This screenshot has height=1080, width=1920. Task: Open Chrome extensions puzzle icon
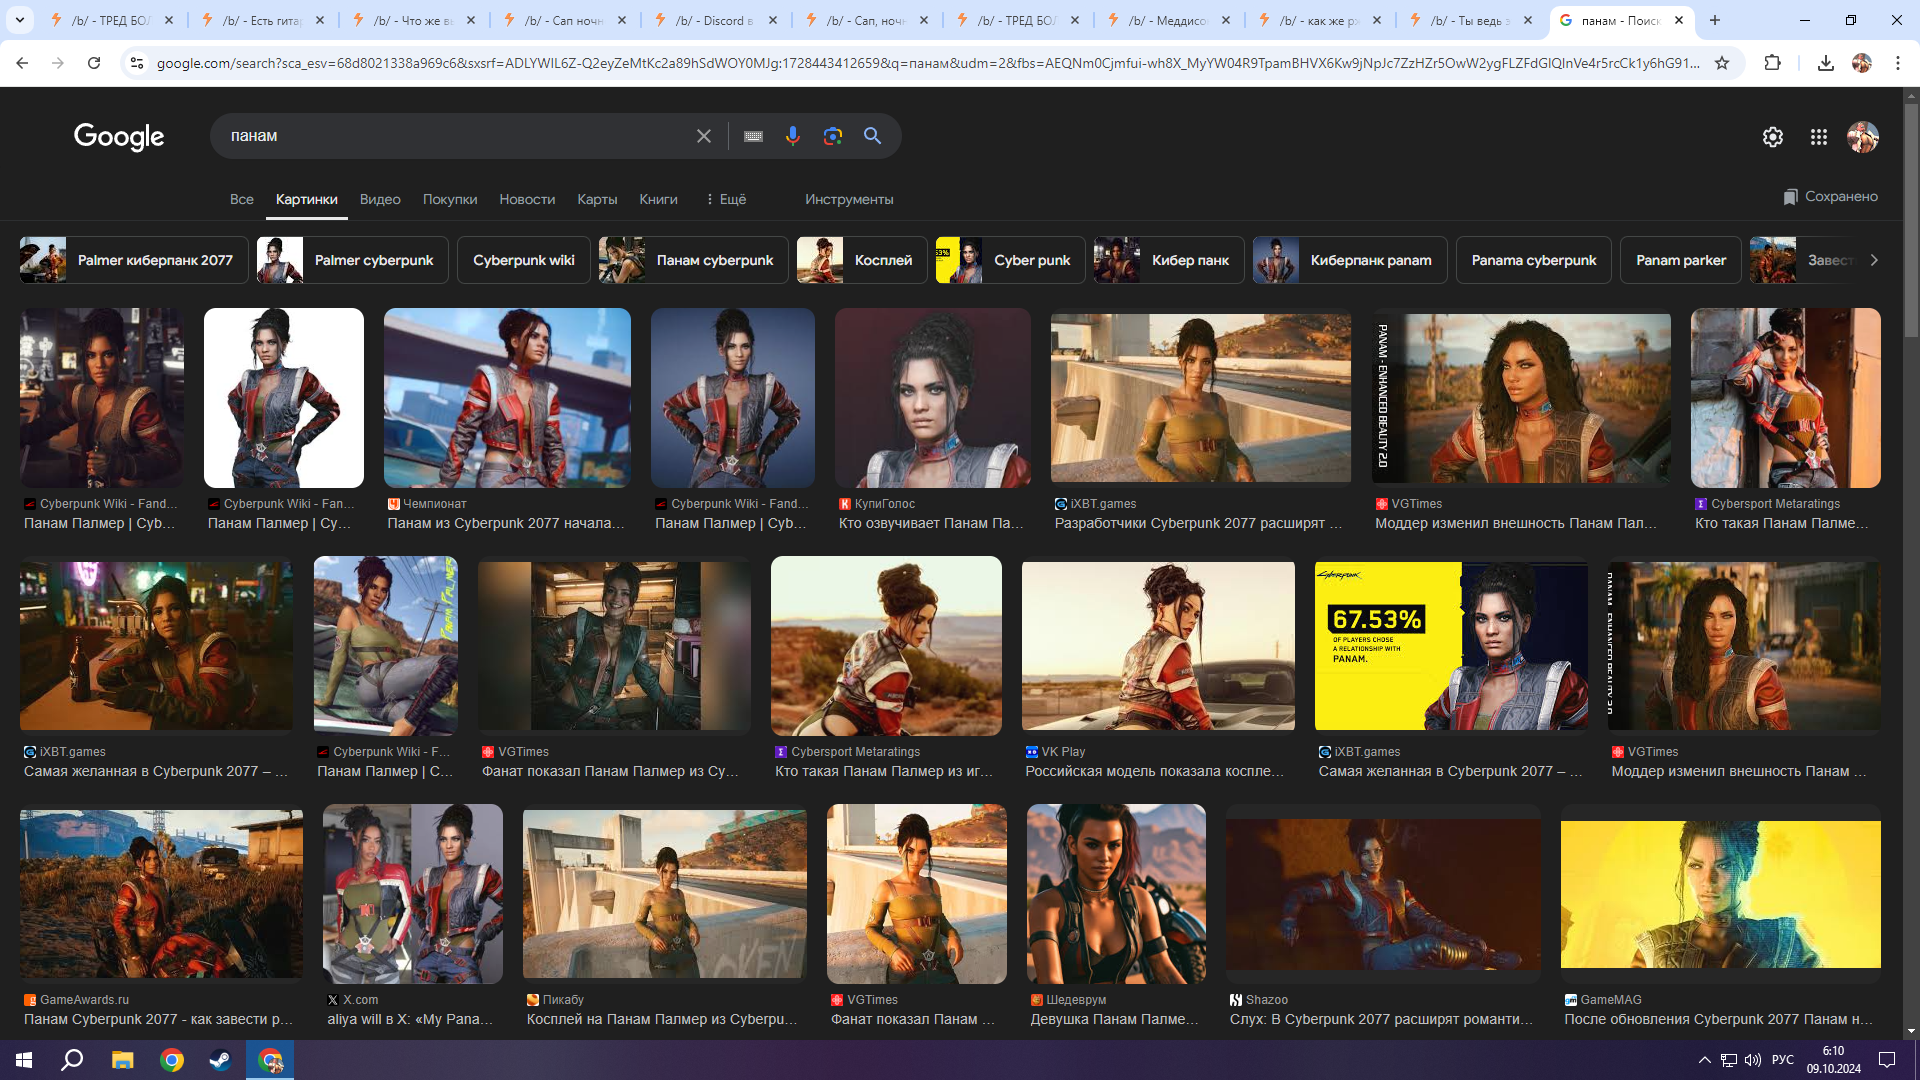tap(1772, 63)
